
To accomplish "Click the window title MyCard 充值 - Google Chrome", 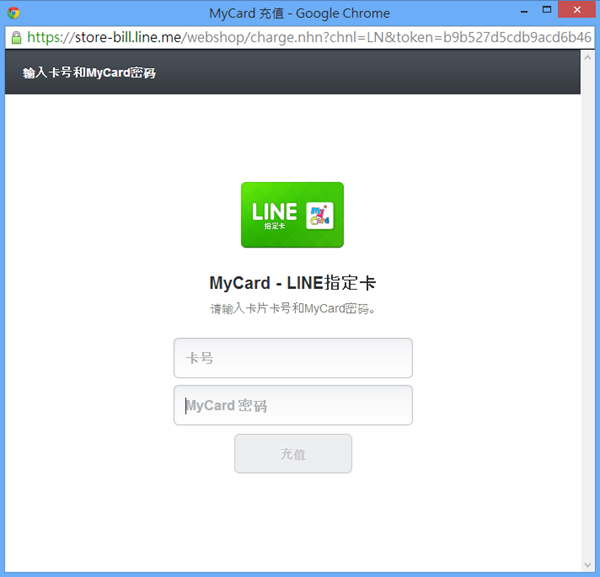I will pyautogui.click(x=300, y=13).
